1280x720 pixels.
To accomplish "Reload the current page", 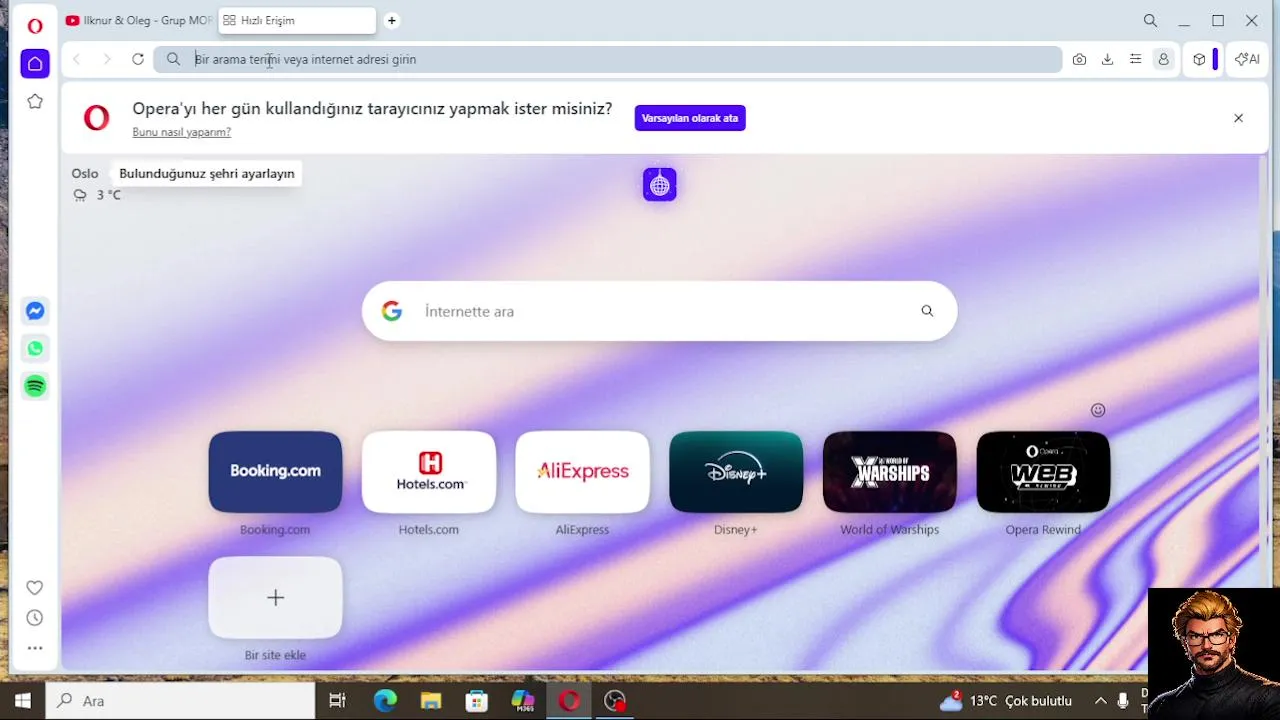I will pyautogui.click(x=138, y=59).
